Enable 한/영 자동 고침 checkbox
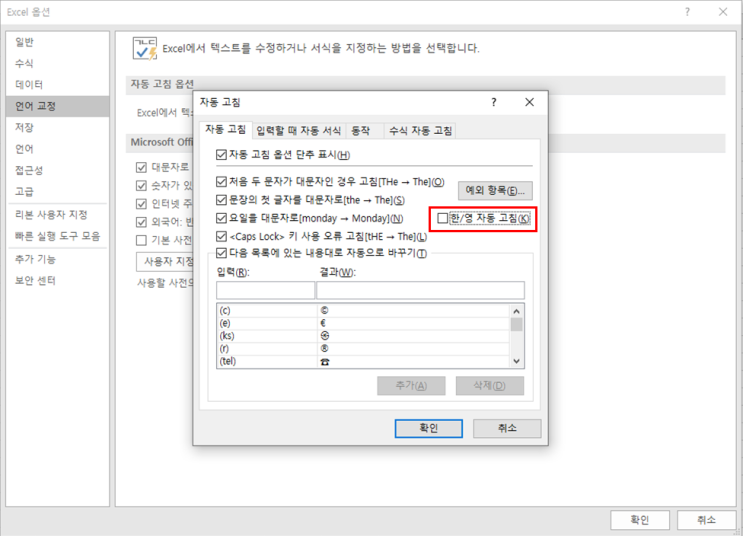Viewport: 743px width, 536px height. 443,218
